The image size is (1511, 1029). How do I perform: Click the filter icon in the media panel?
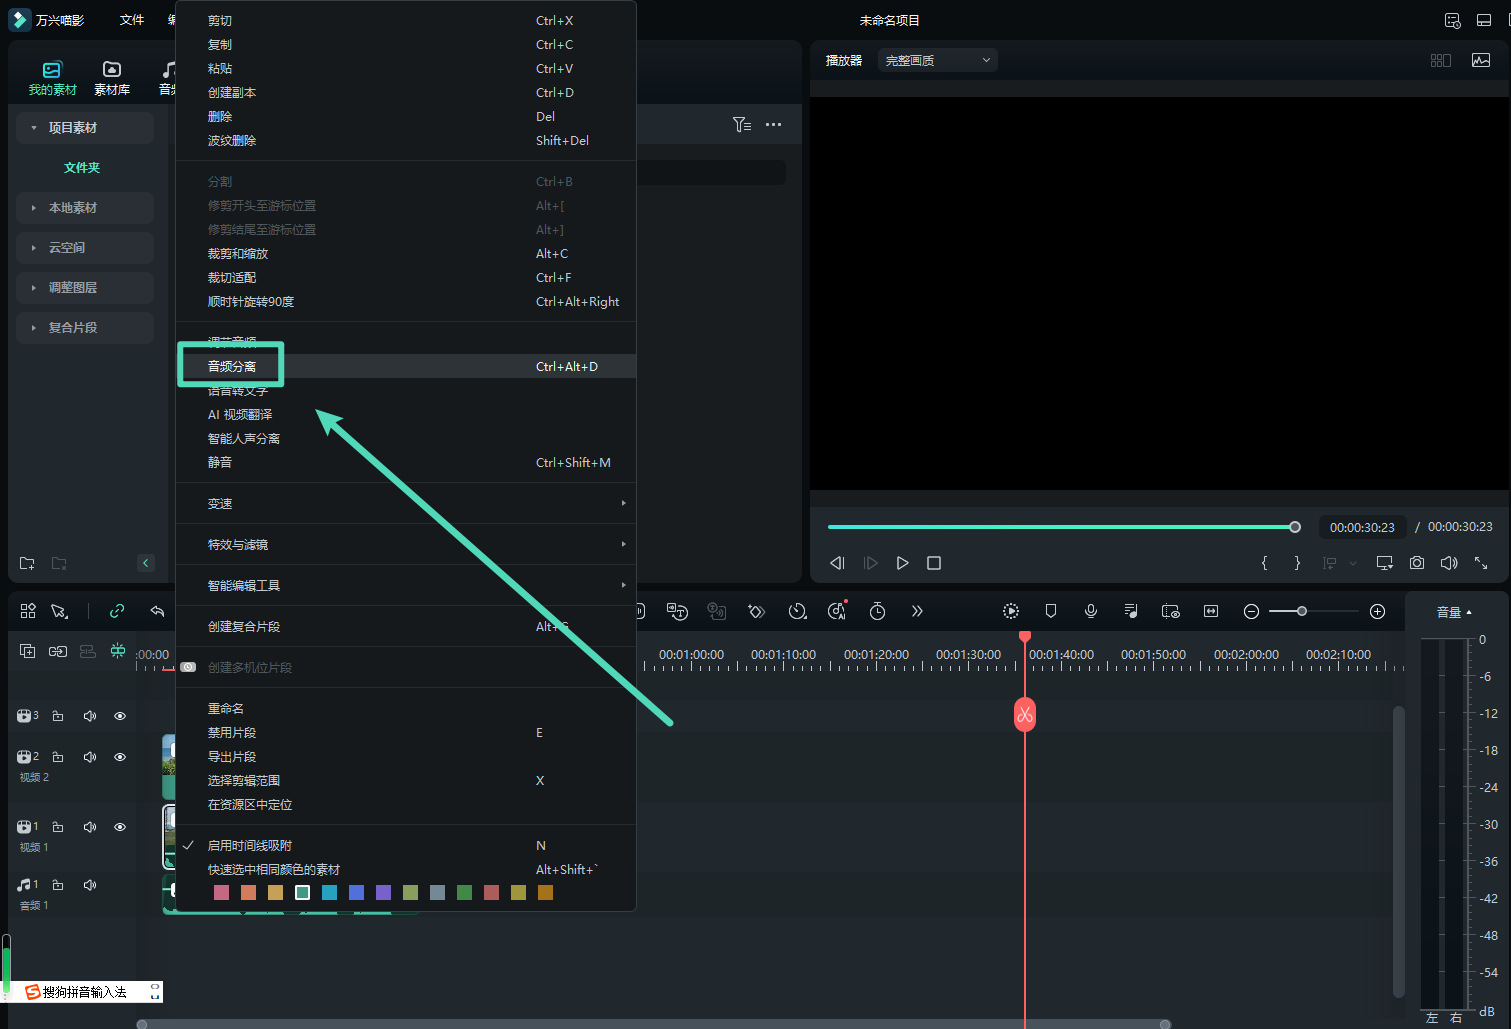pyautogui.click(x=741, y=125)
